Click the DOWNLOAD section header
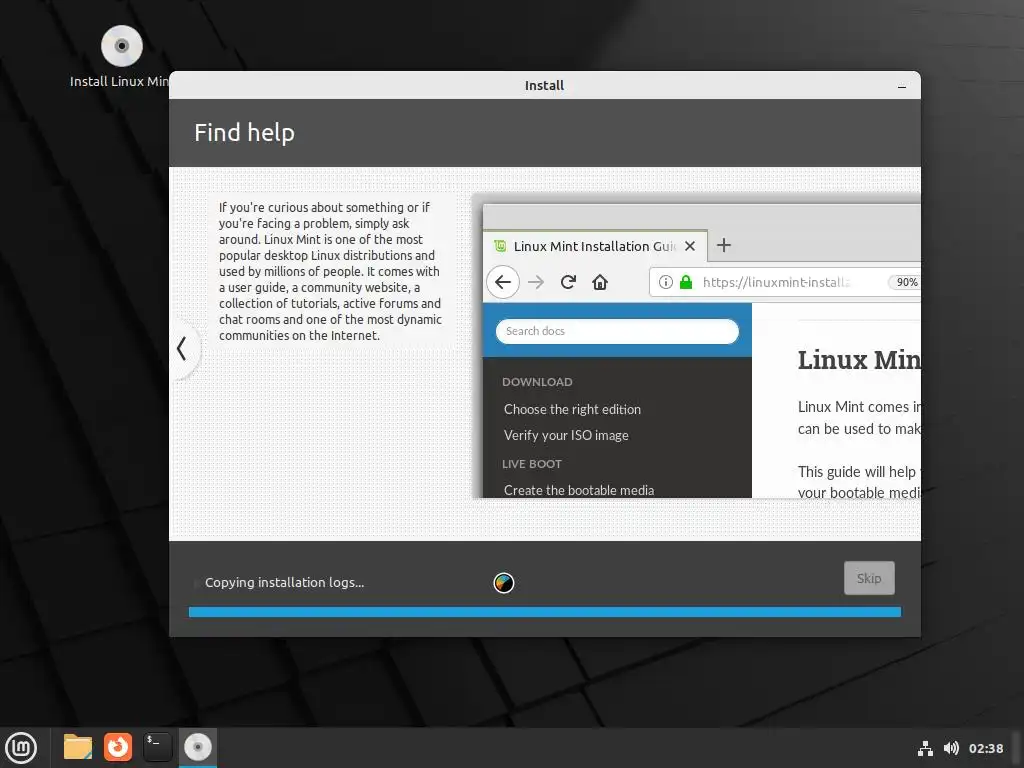Screen dimensions: 1024x768 [537, 382]
